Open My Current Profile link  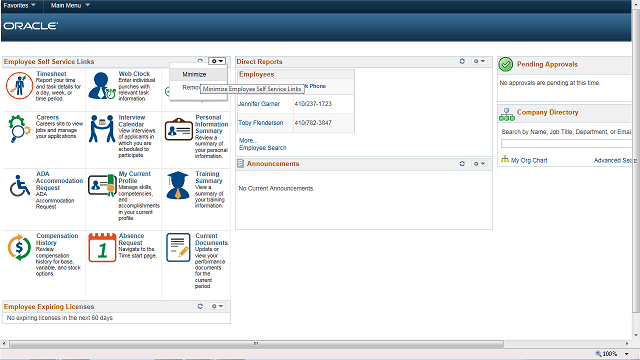(134, 177)
